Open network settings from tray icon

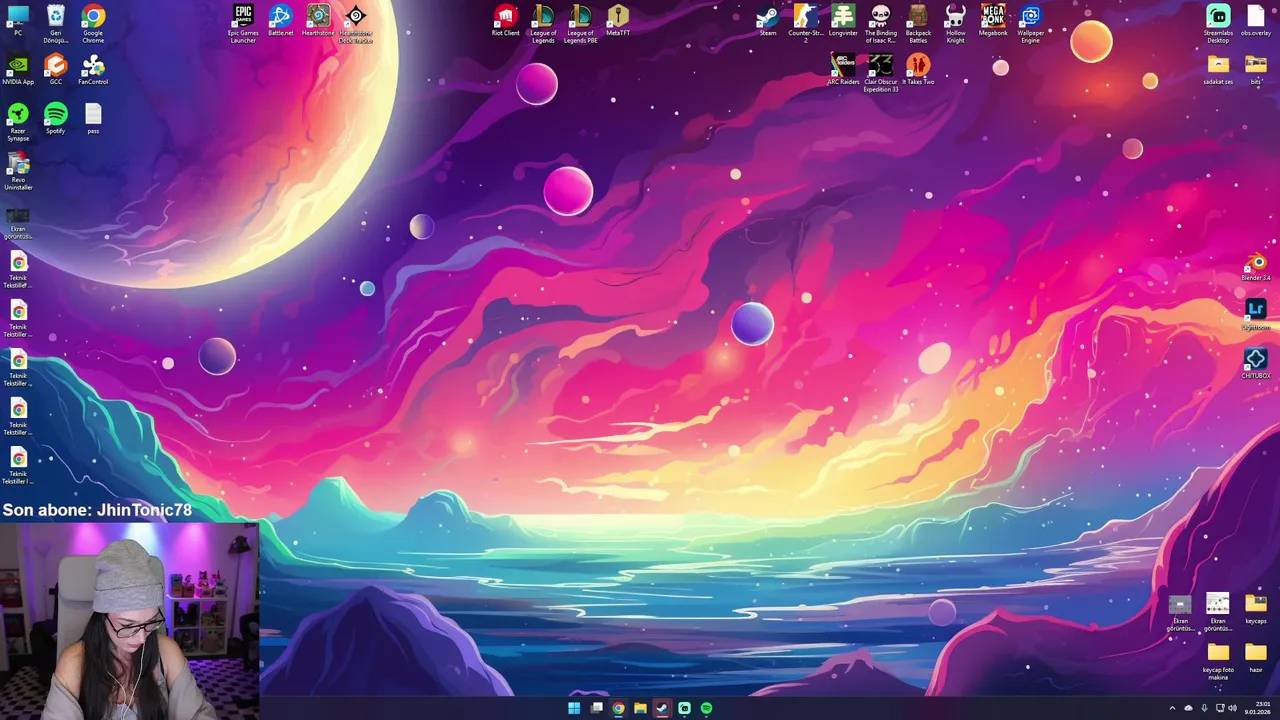point(1220,708)
